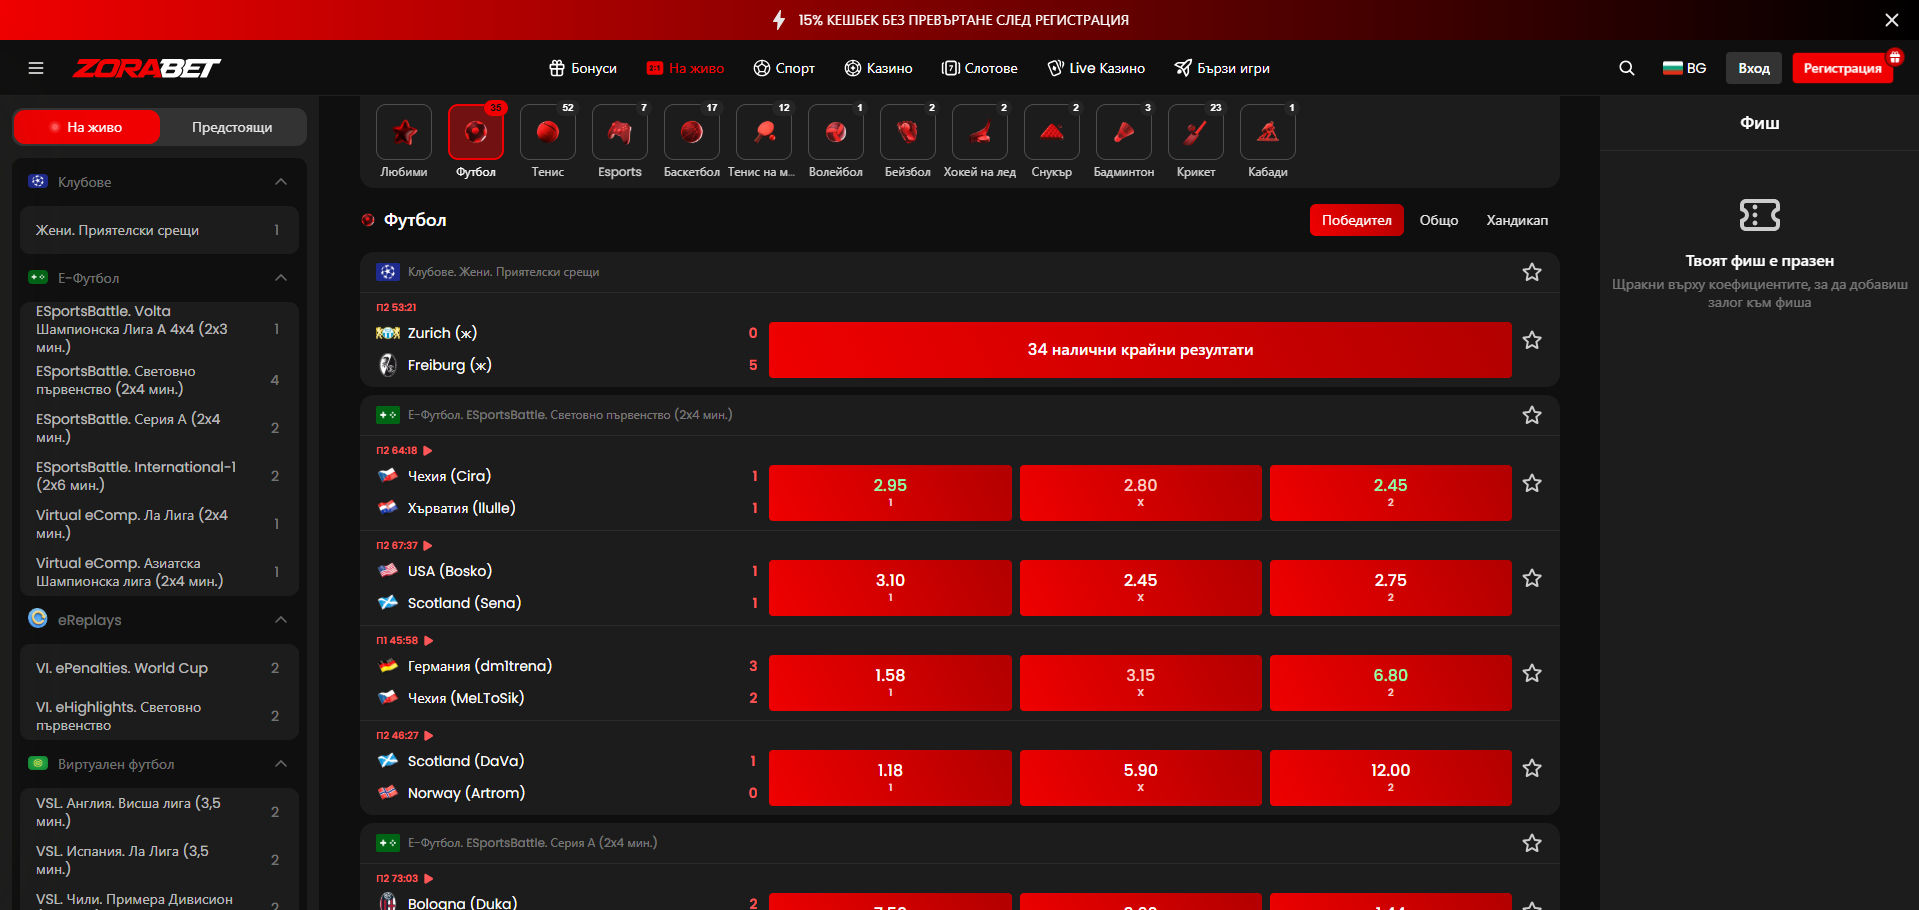This screenshot has height=910, width=1919.
Task: Open the Бонуси menu
Action: 583,68
